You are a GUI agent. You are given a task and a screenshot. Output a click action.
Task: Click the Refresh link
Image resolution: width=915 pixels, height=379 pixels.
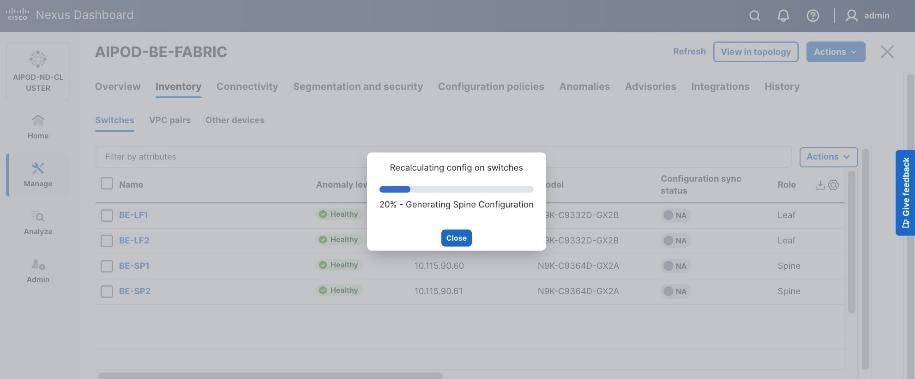pos(689,51)
